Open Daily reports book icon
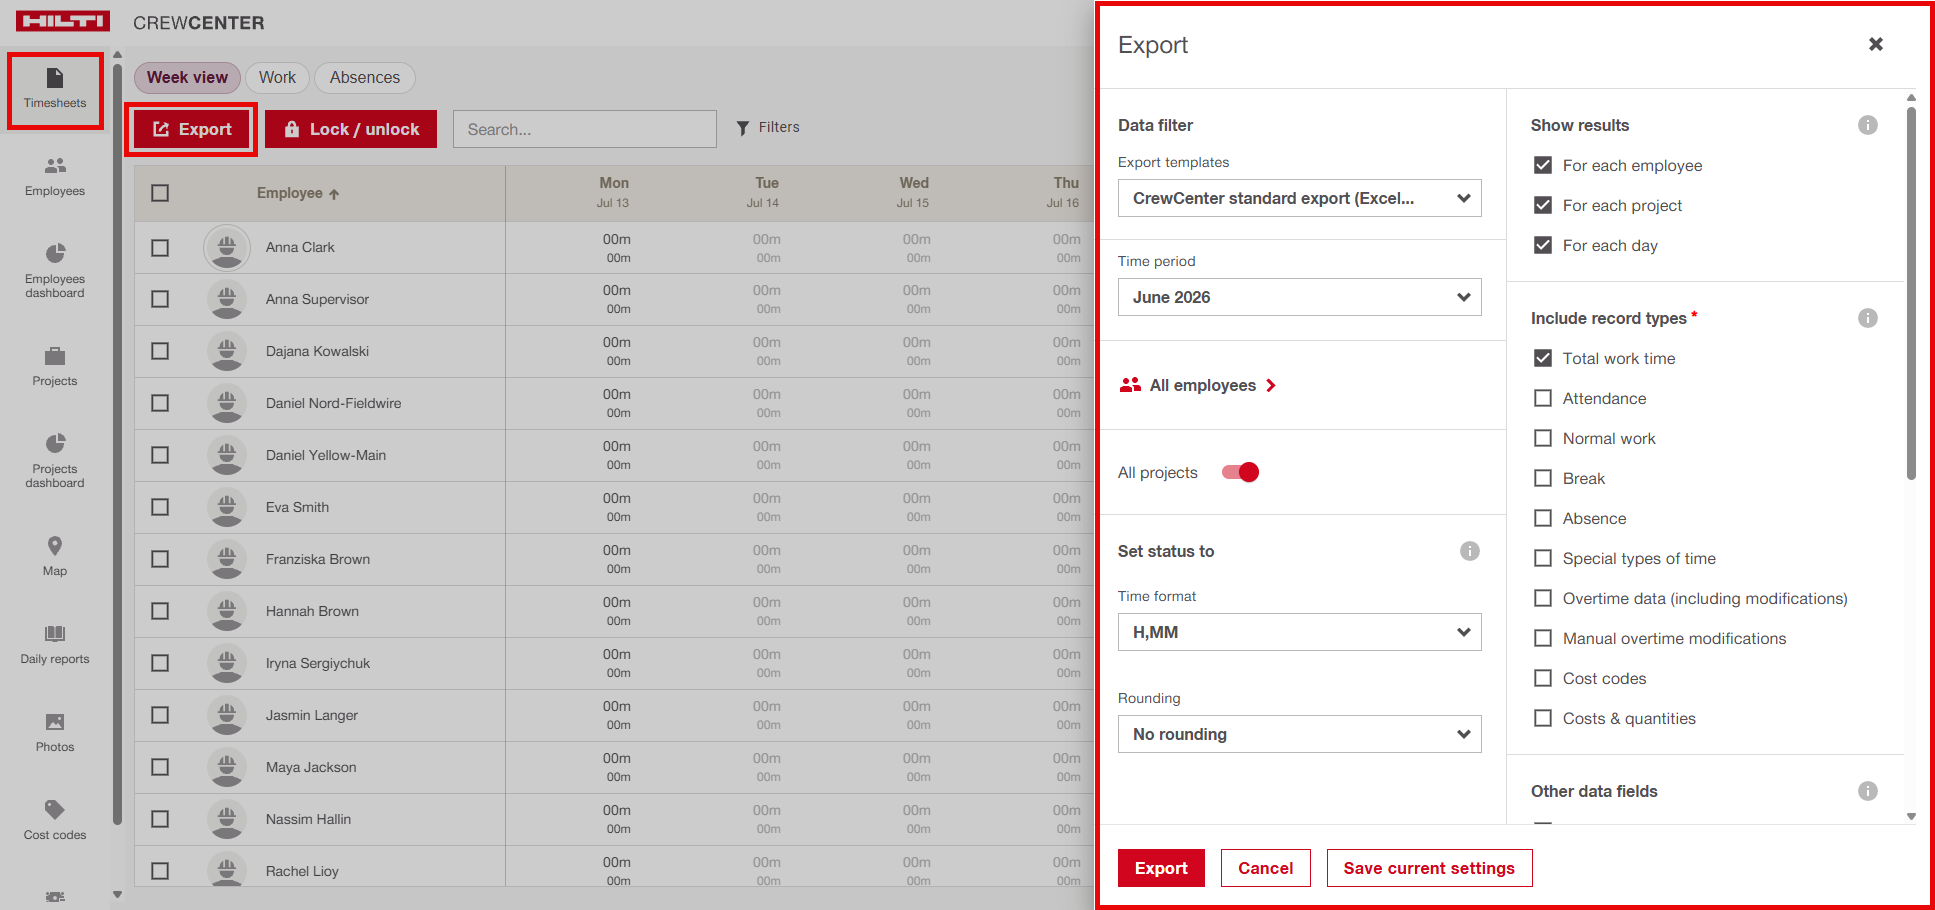This screenshot has height=910, width=1935. coord(55,634)
